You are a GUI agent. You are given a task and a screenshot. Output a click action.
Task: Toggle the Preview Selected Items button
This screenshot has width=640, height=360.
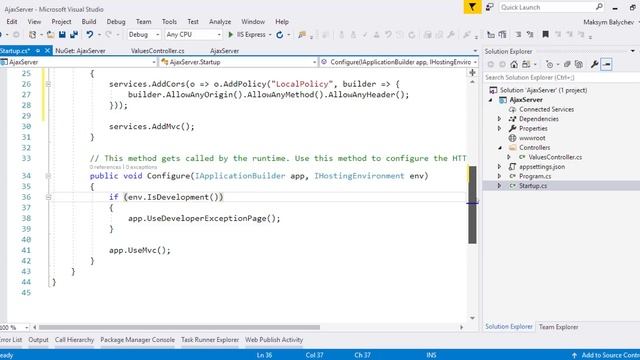coord(607,64)
